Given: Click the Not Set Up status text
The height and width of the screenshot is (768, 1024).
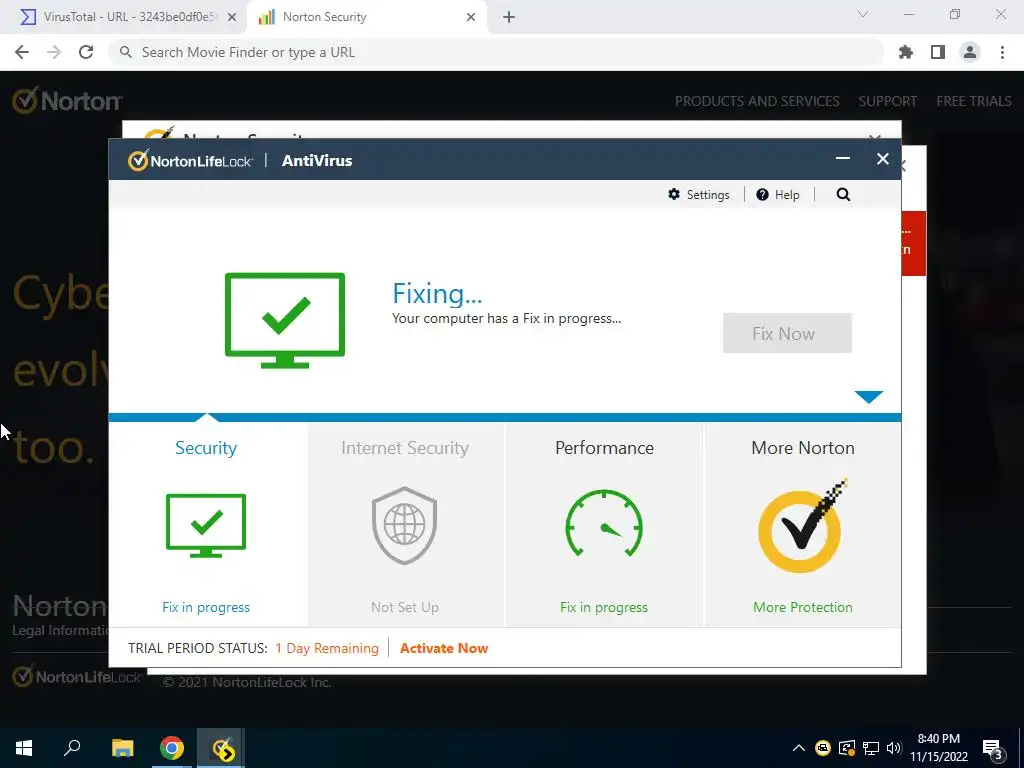Looking at the screenshot, I should (405, 607).
